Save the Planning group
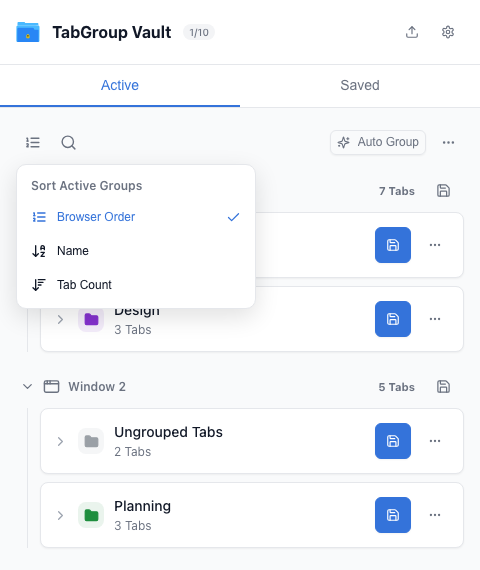Viewport: 480px width, 570px height. 393,515
